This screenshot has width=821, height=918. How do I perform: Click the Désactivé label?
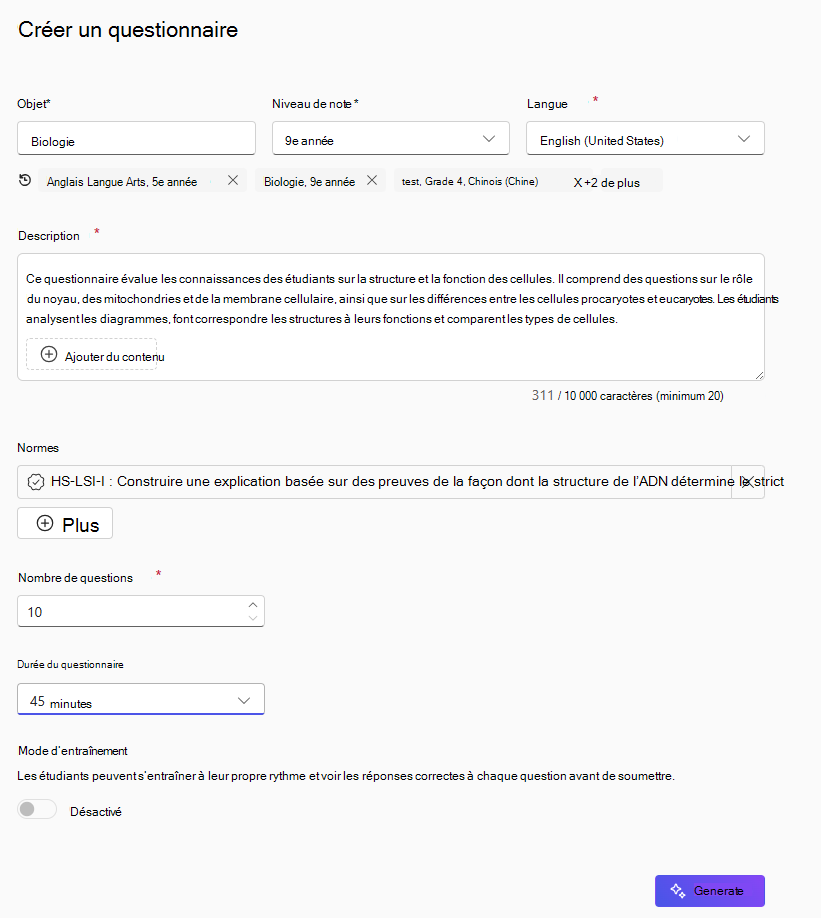(x=96, y=811)
